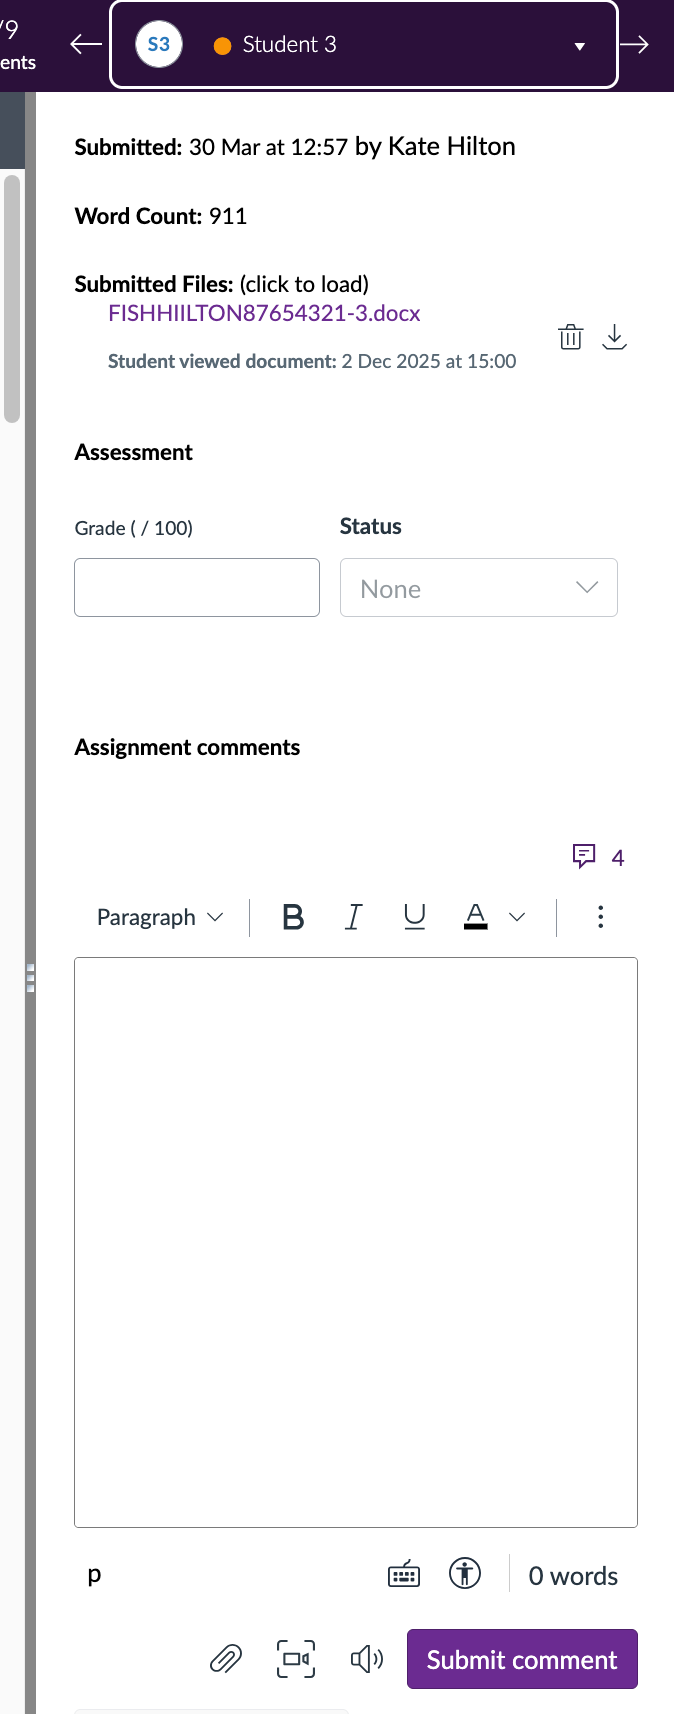The height and width of the screenshot is (1714, 674).
Task: Open more toolbar options menu
Action: coord(600,917)
